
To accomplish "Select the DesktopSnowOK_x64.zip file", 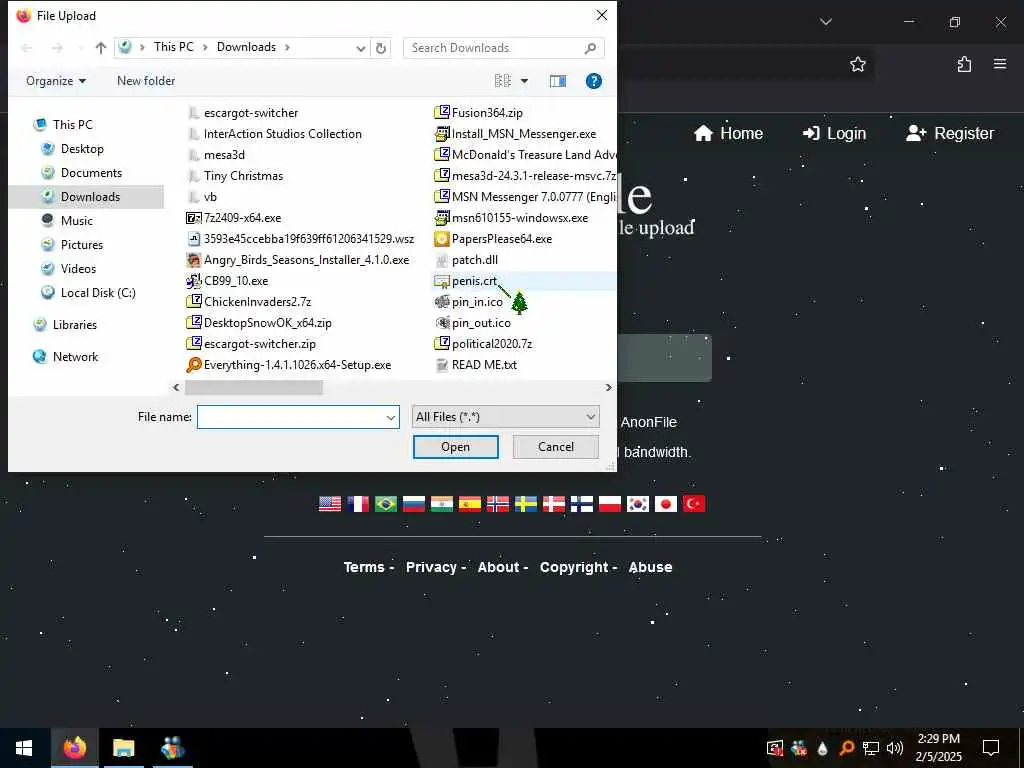I will 259,323.
